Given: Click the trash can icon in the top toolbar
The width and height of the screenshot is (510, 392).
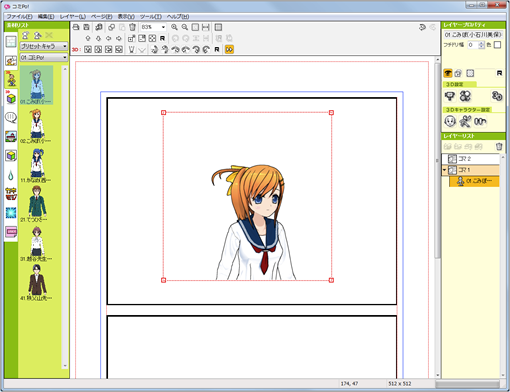Looking at the screenshot, I should [132, 27].
